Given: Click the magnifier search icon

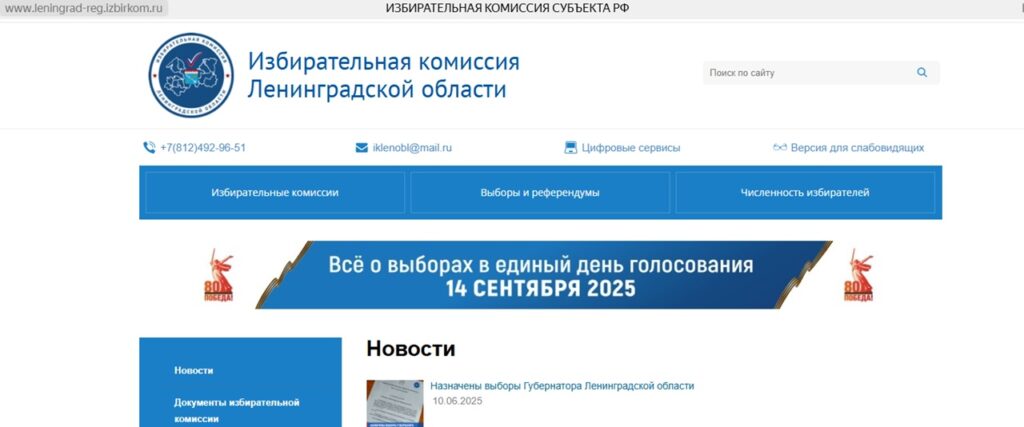Looking at the screenshot, I should pyautogui.click(x=921, y=73).
